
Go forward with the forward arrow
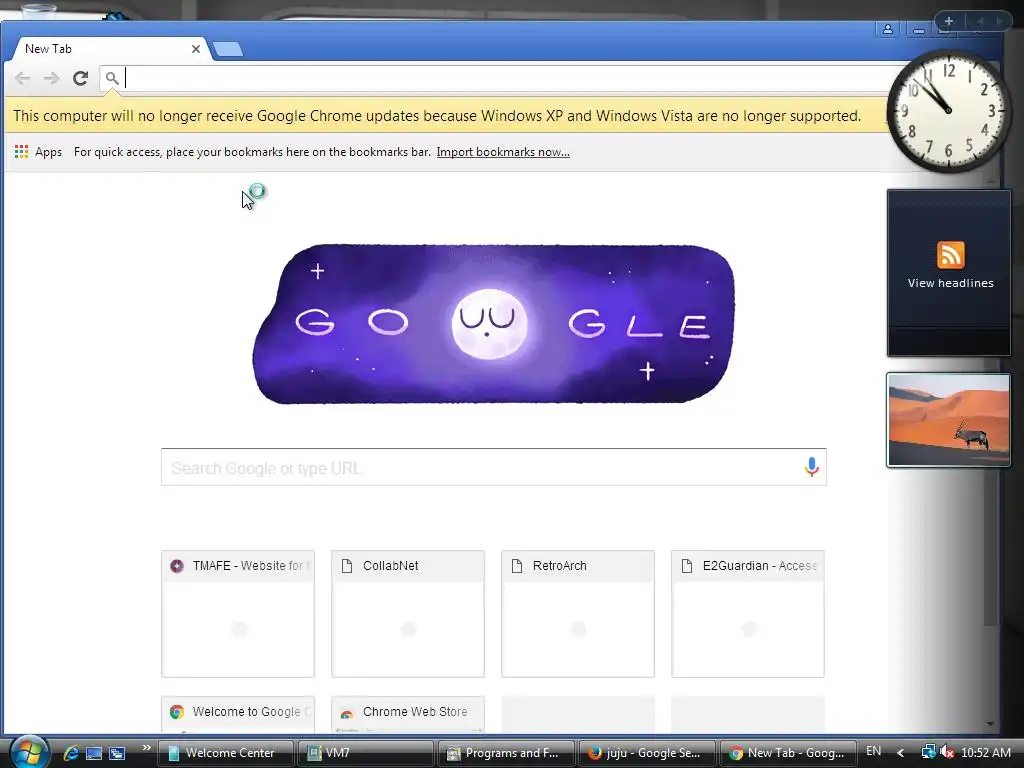[x=52, y=78]
